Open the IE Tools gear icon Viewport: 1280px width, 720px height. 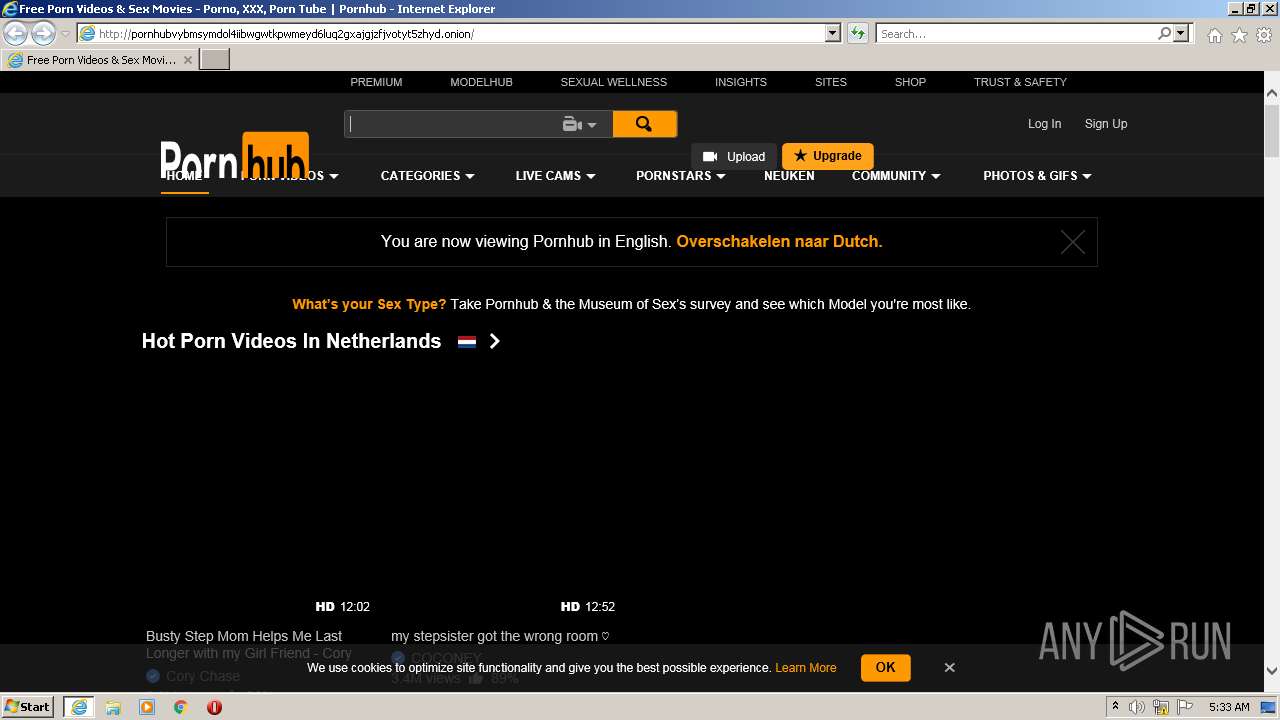(x=1264, y=35)
